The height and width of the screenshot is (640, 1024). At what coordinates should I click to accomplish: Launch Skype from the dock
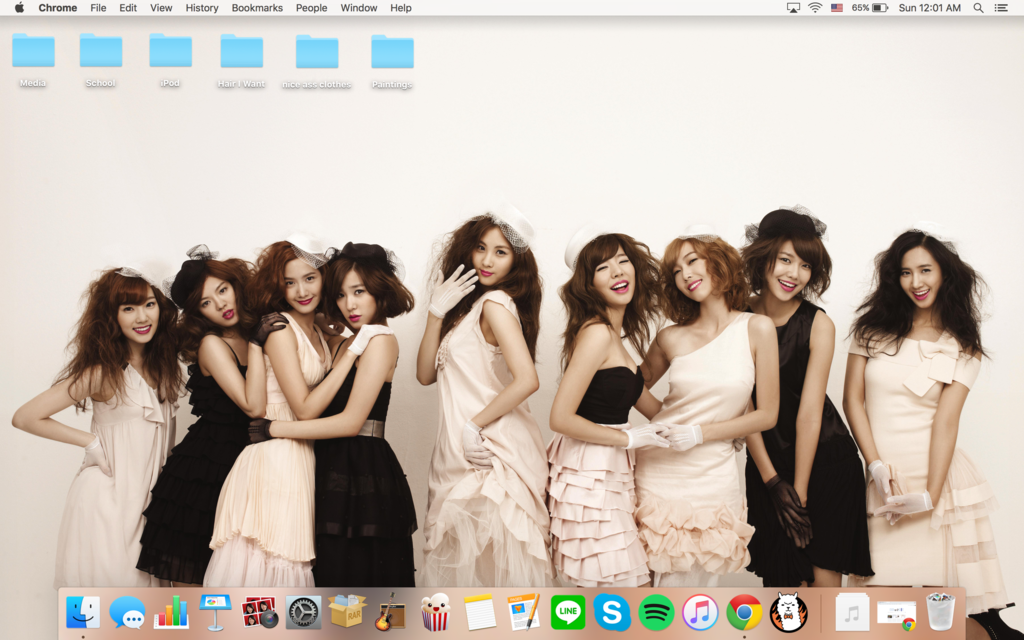612,611
